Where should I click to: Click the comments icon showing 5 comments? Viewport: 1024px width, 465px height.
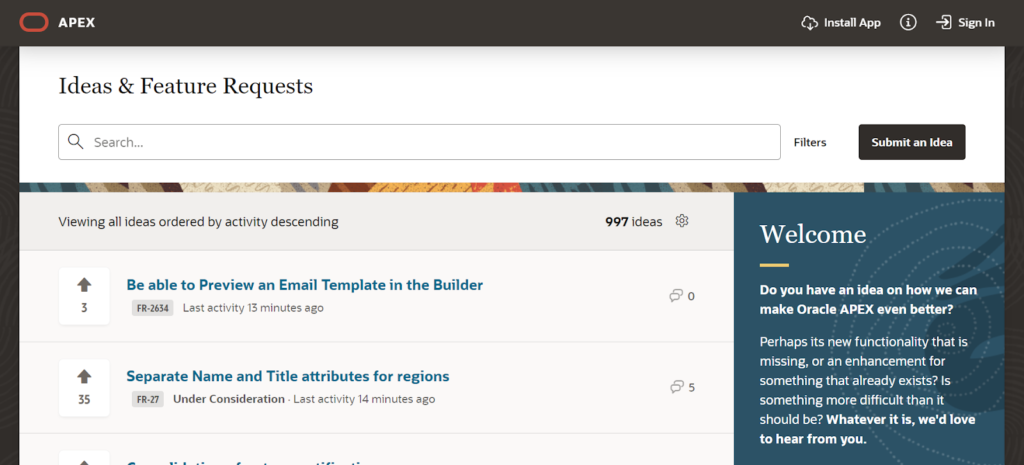(x=676, y=387)
